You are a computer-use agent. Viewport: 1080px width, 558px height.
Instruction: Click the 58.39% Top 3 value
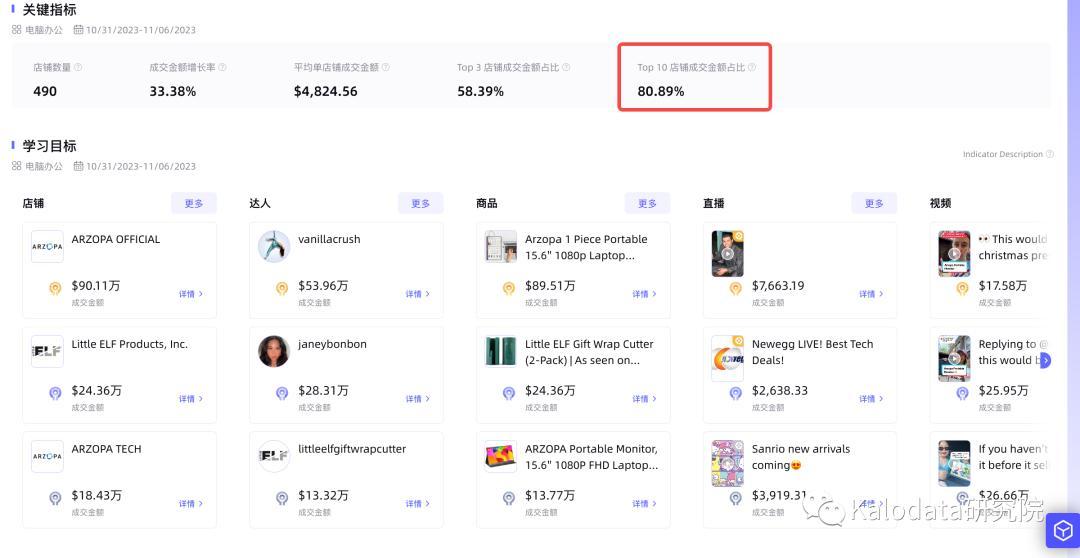pos(480,91)
